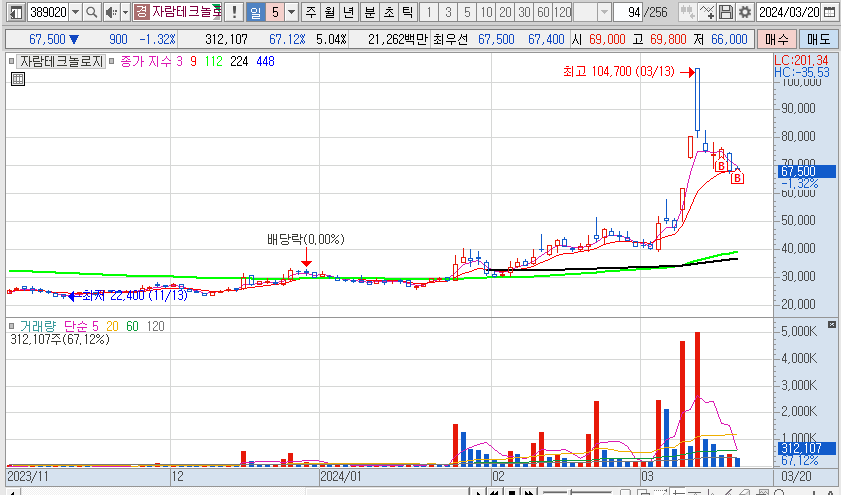Save chart with the floppy disk icon

pyautogui.click(x=726, y=12)
